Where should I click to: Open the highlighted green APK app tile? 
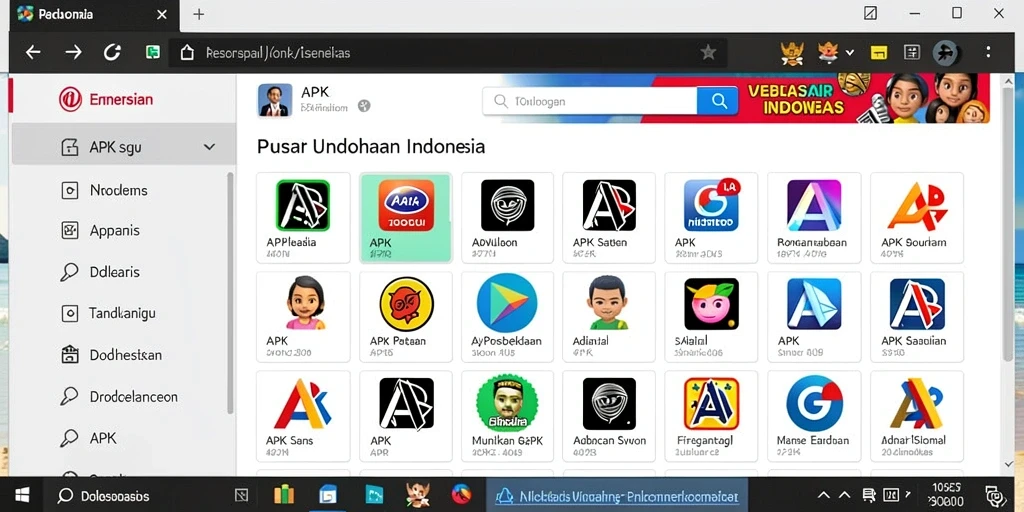tap(406, 217)
